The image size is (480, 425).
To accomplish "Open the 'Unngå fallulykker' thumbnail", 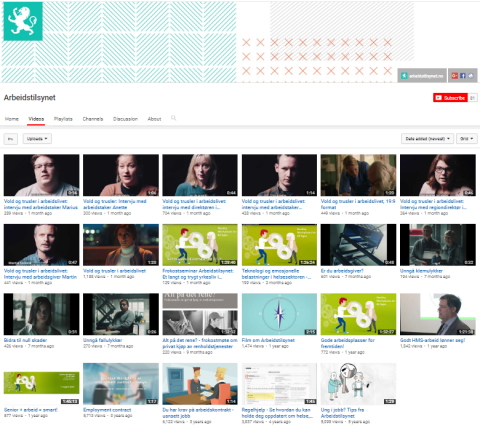I will (121, 314).
